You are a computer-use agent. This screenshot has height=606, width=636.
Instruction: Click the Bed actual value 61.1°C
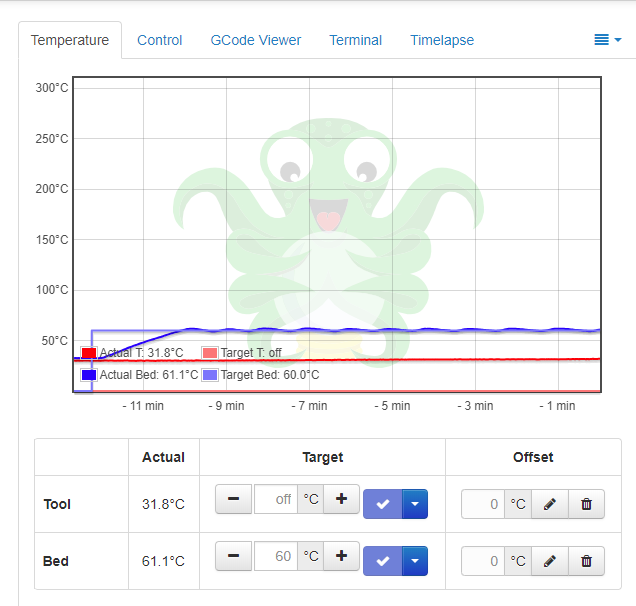(x=163, y=561)
